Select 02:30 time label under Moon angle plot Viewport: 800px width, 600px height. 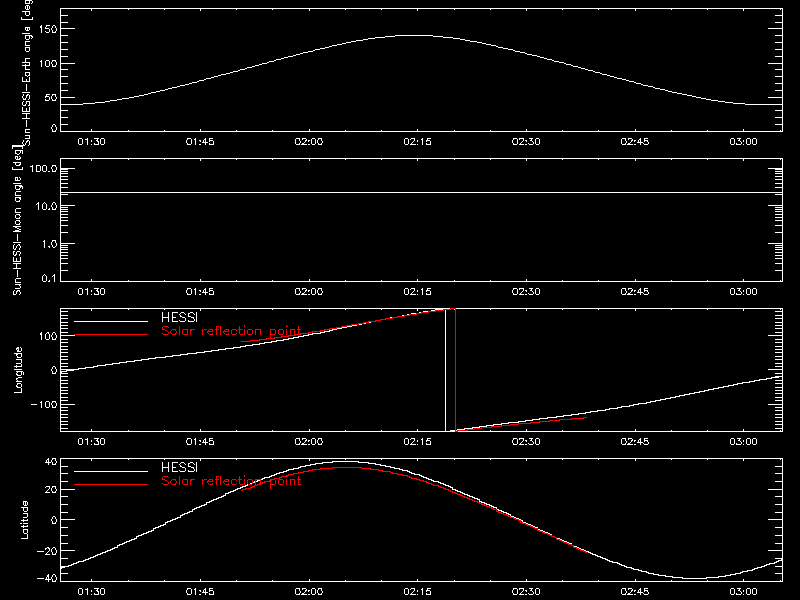[526, 291]
